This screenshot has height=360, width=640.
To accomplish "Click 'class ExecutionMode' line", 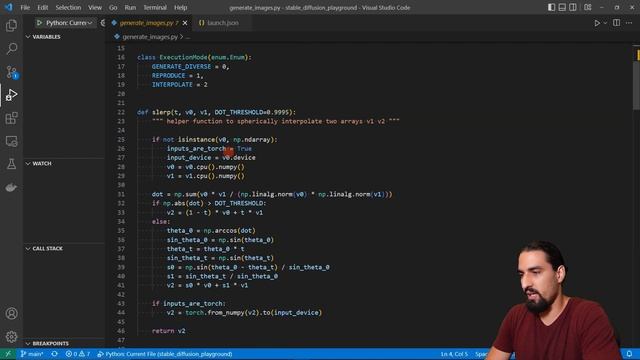I will [194, 57].
